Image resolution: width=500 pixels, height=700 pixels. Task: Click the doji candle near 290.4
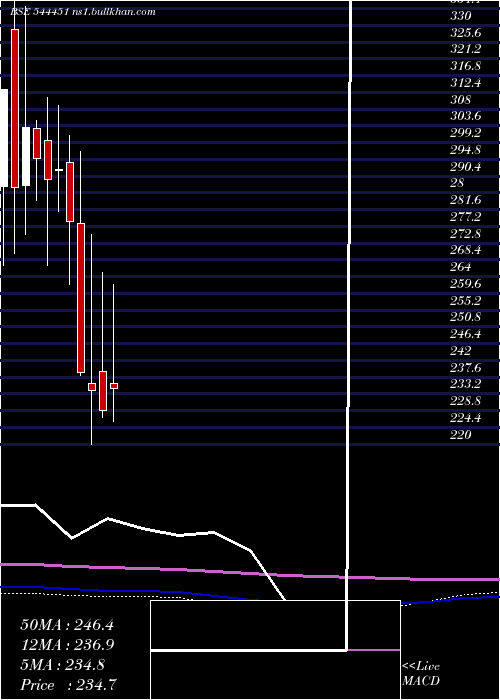(59, 170)
